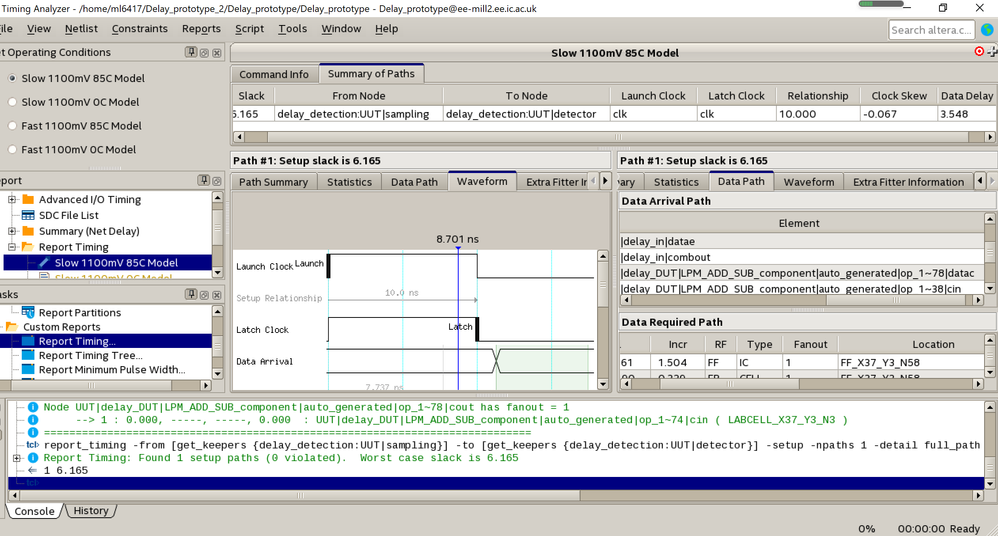Click the Search altera.com input field

coord(930,30)
